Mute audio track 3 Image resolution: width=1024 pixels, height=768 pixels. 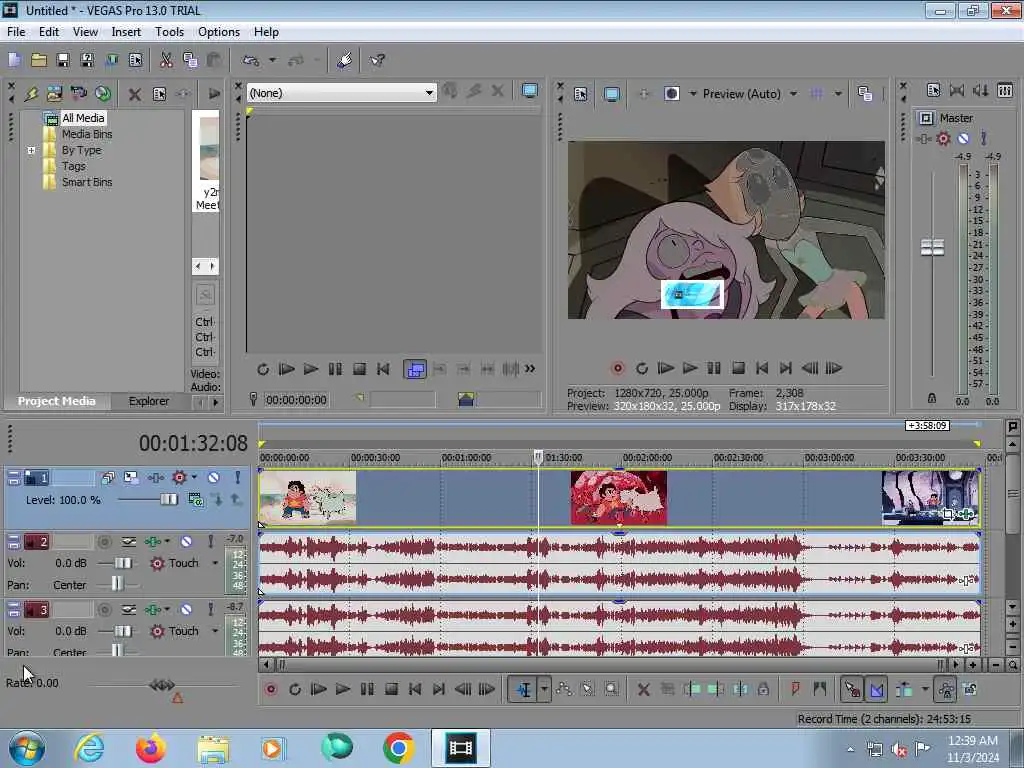(186, 609)
